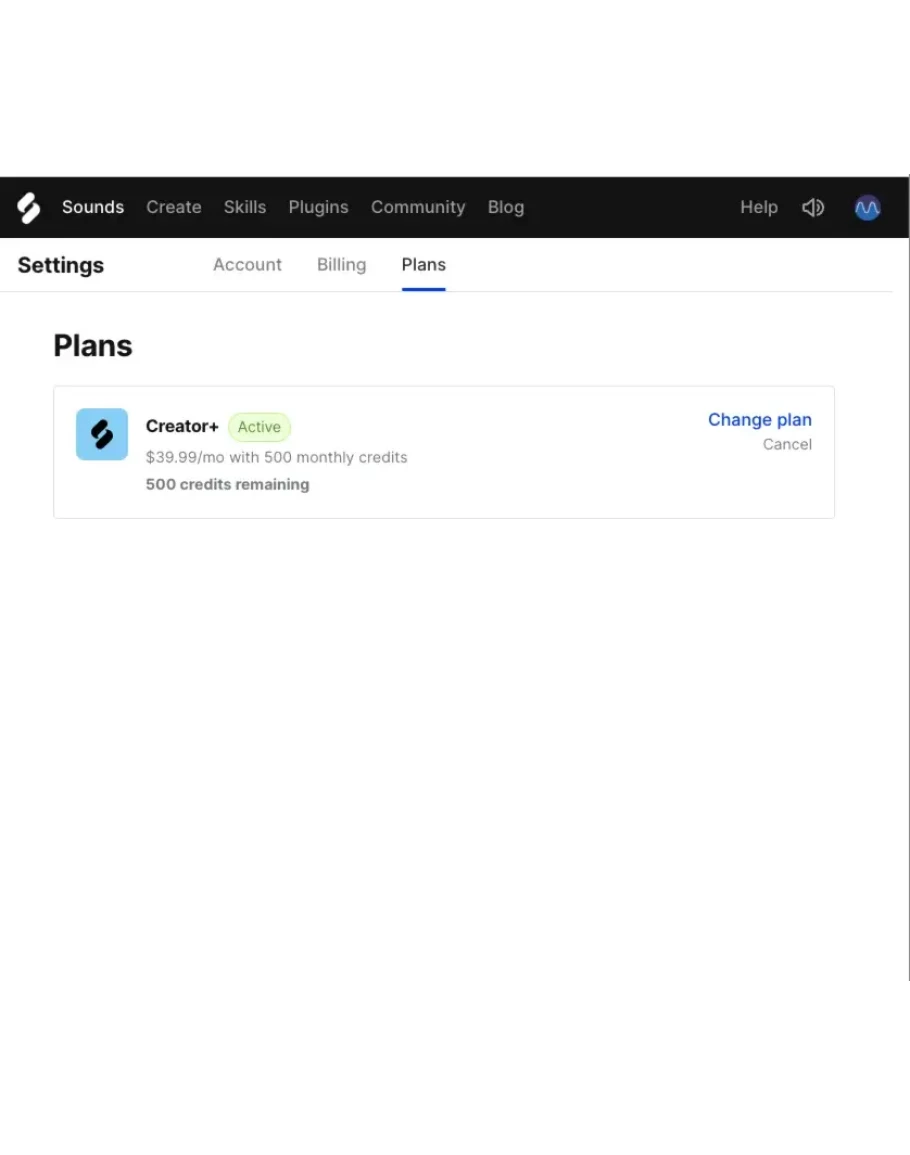Click the green Active status badge
910x1155 pixels.
click(259, 427)
